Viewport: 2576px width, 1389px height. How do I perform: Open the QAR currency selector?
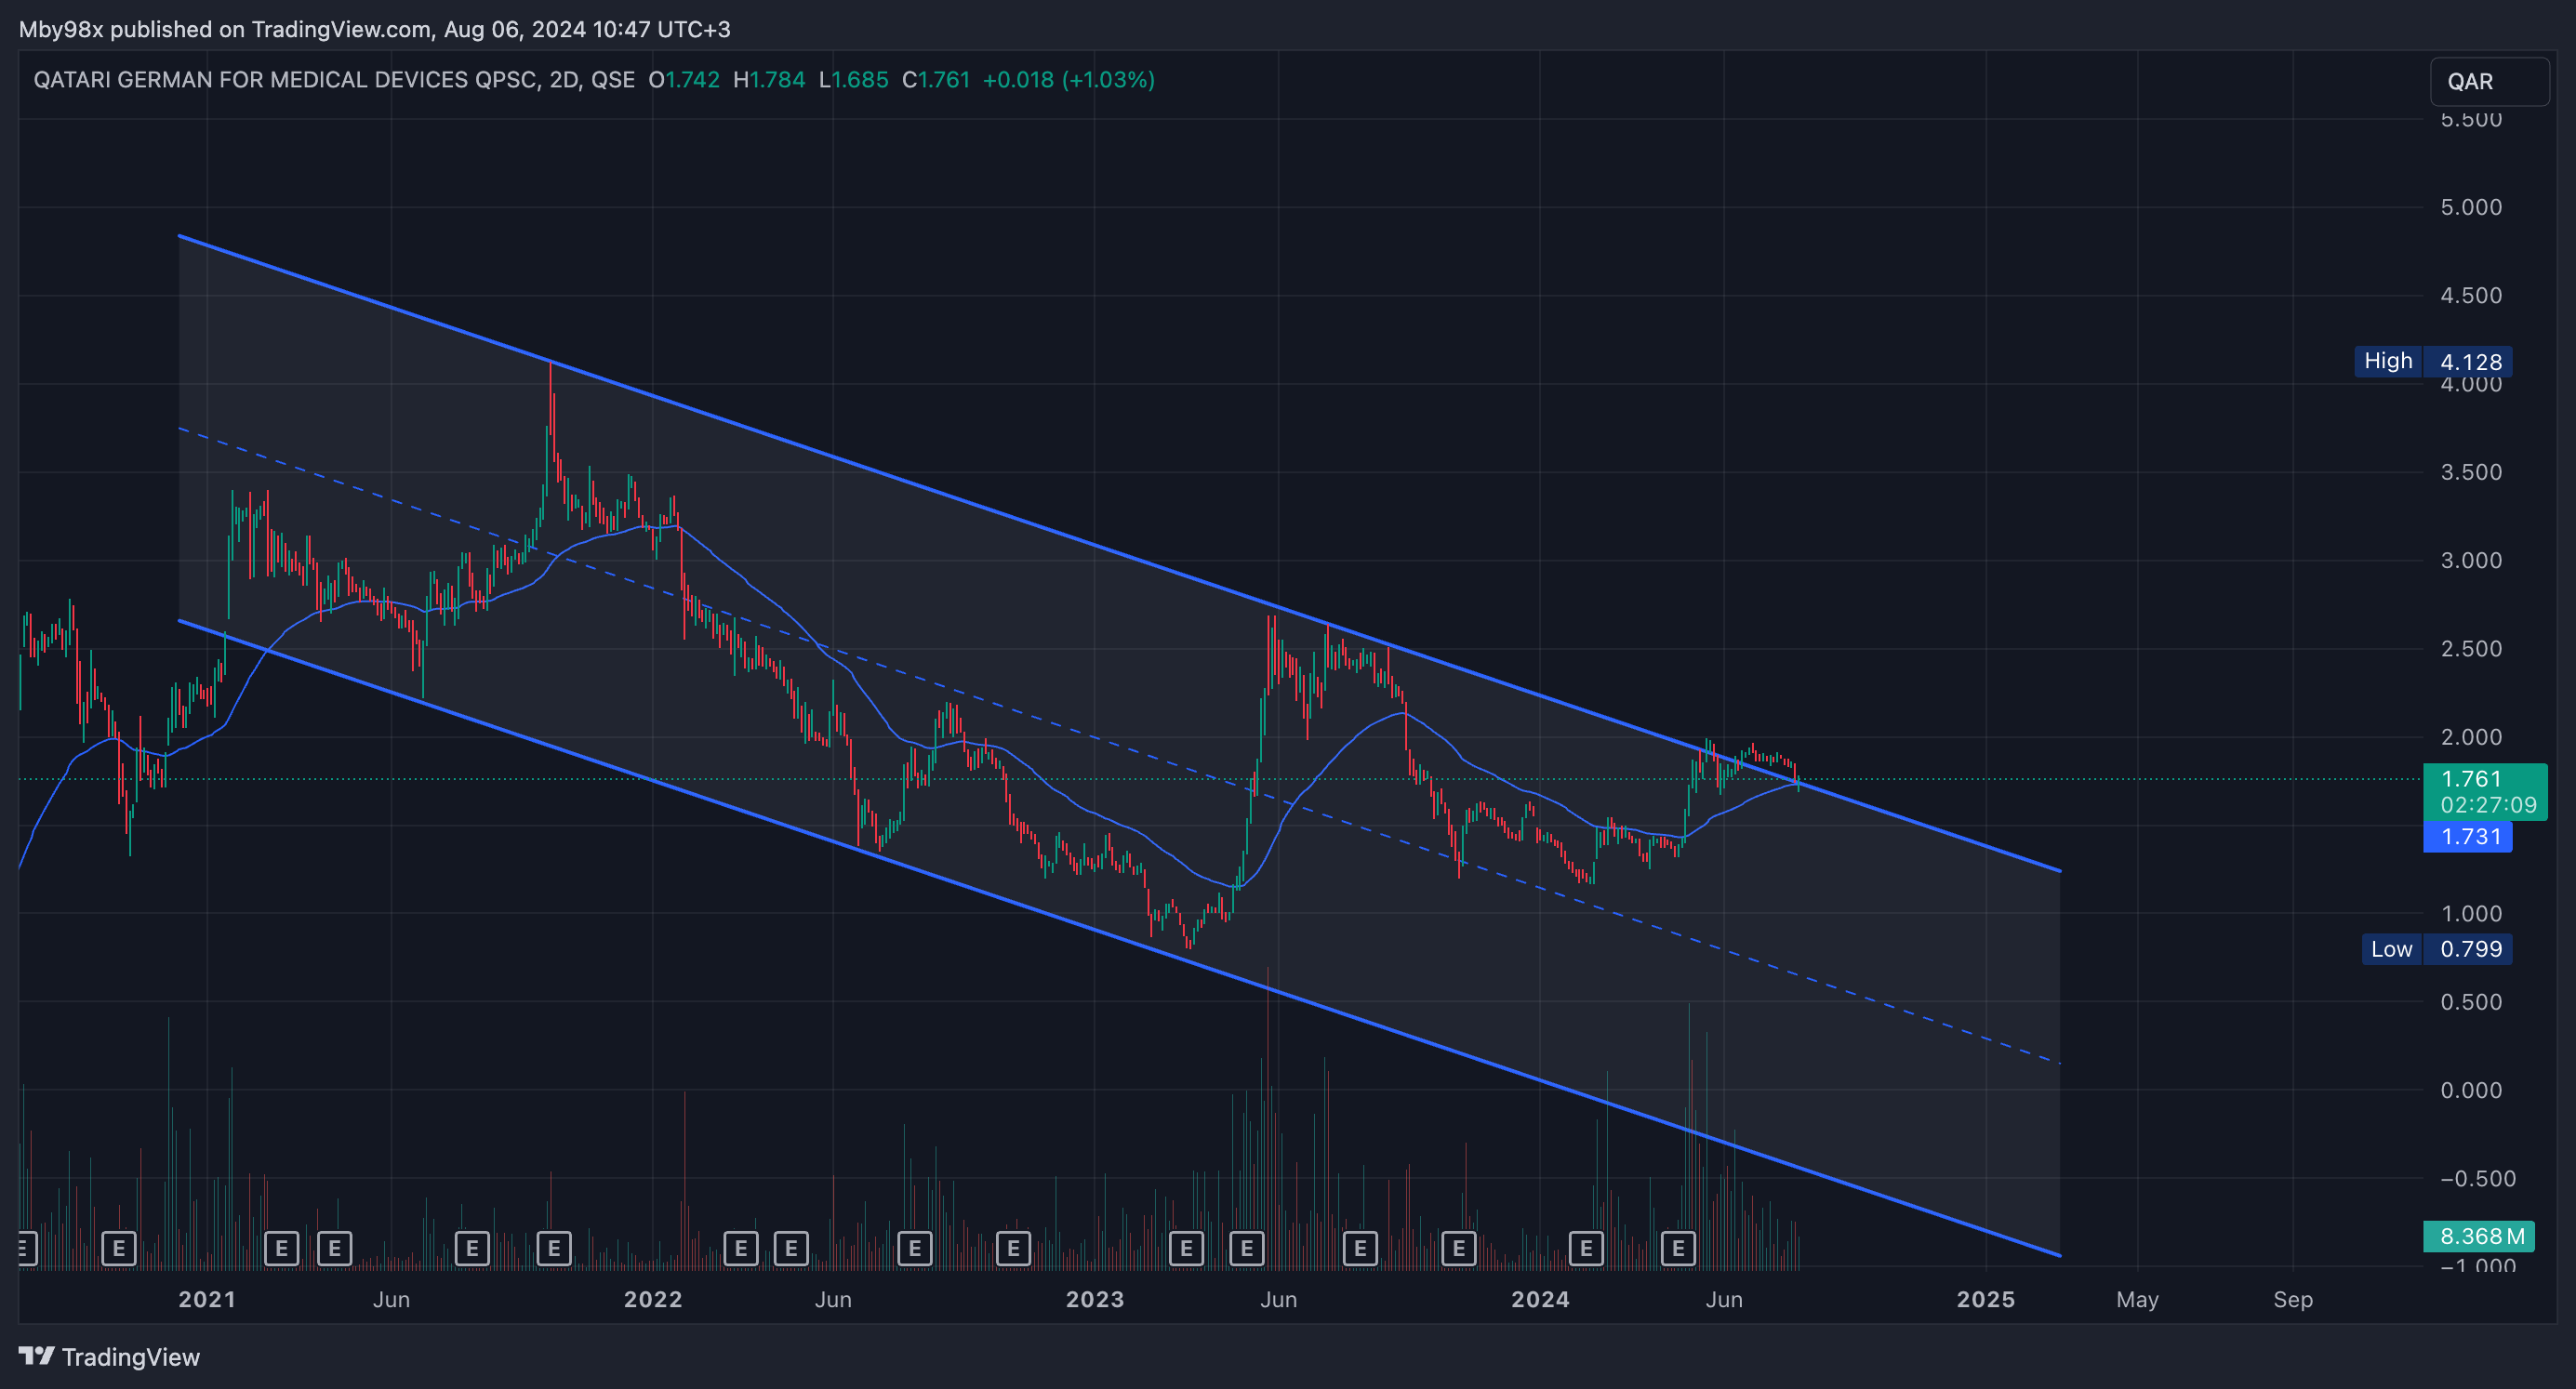pyautogui.click(x=2489, y=81)
